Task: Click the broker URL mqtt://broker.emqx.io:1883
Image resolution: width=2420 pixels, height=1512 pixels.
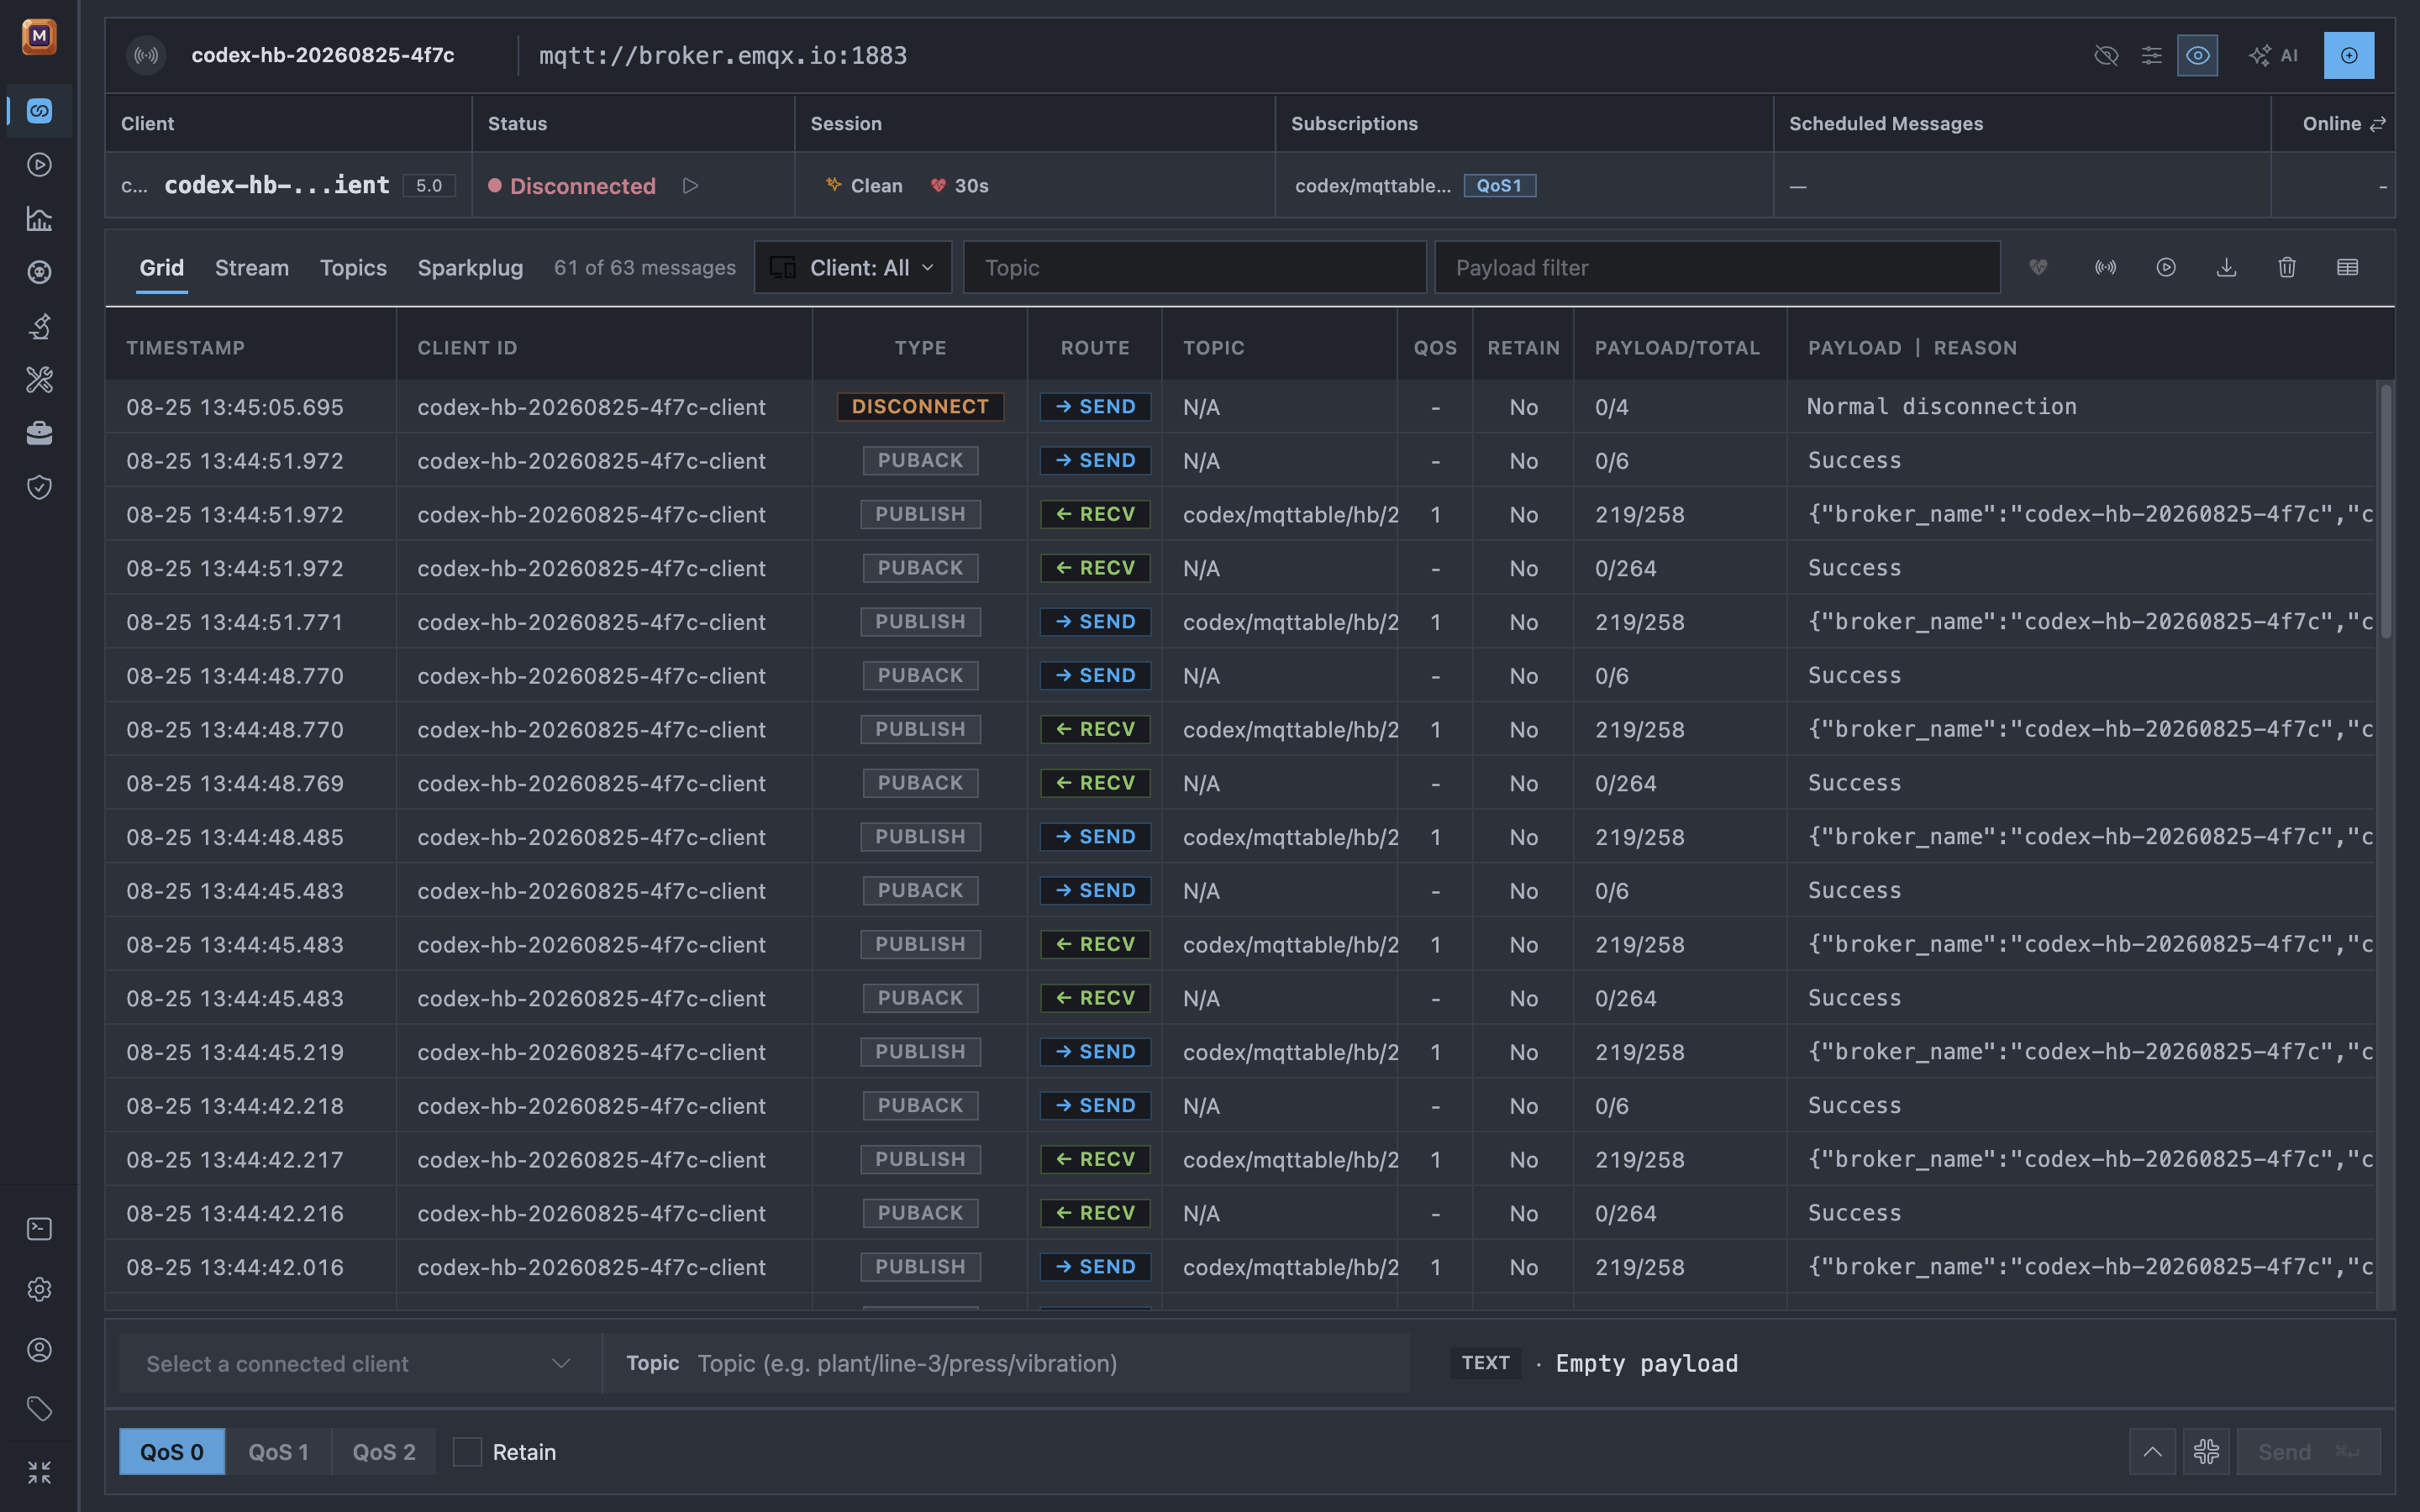Action: pos(723,56)
